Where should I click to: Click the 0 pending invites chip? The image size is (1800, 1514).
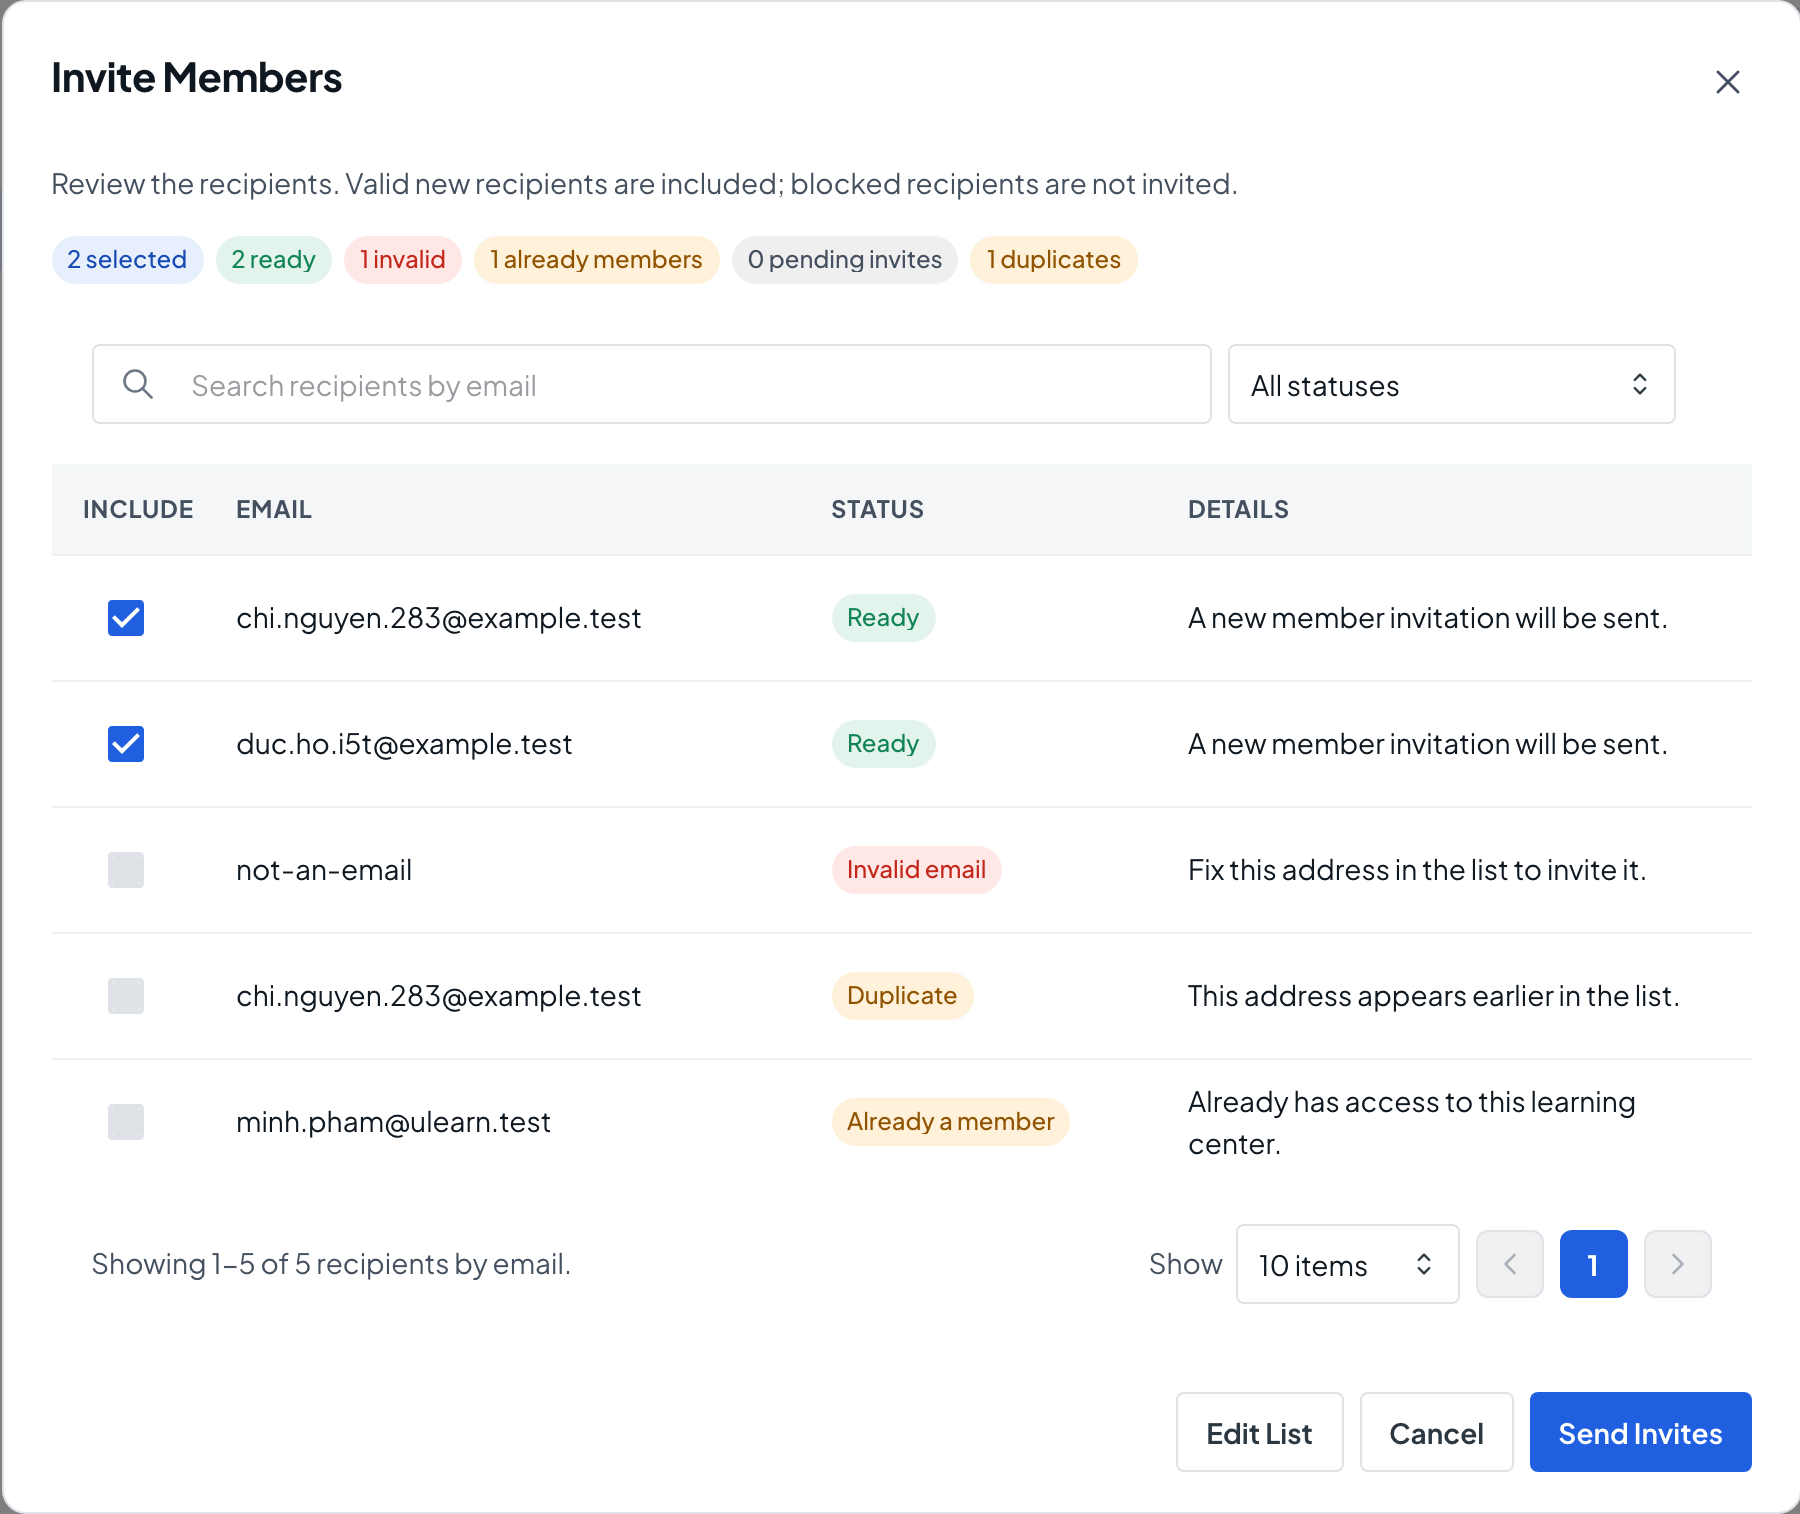click(845, 260)
